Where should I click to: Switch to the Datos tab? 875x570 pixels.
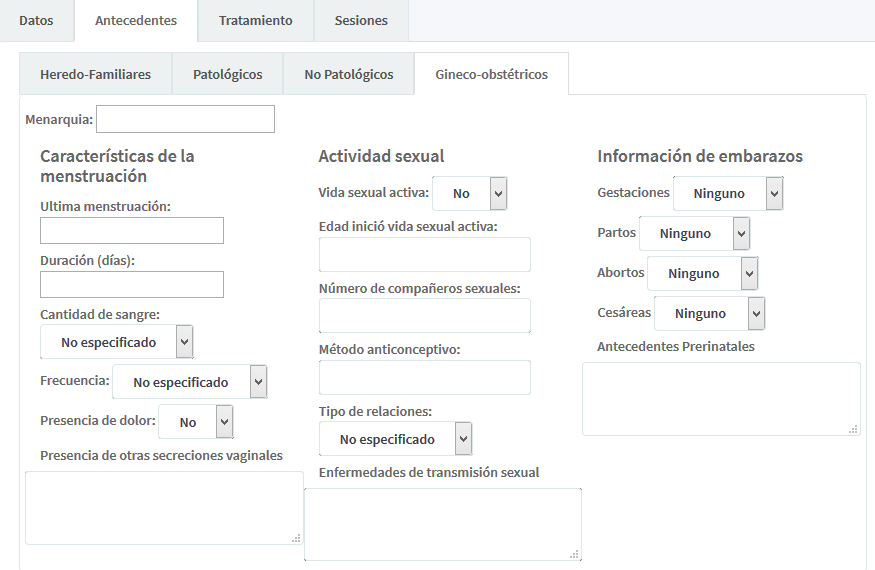tap(36, 20)
